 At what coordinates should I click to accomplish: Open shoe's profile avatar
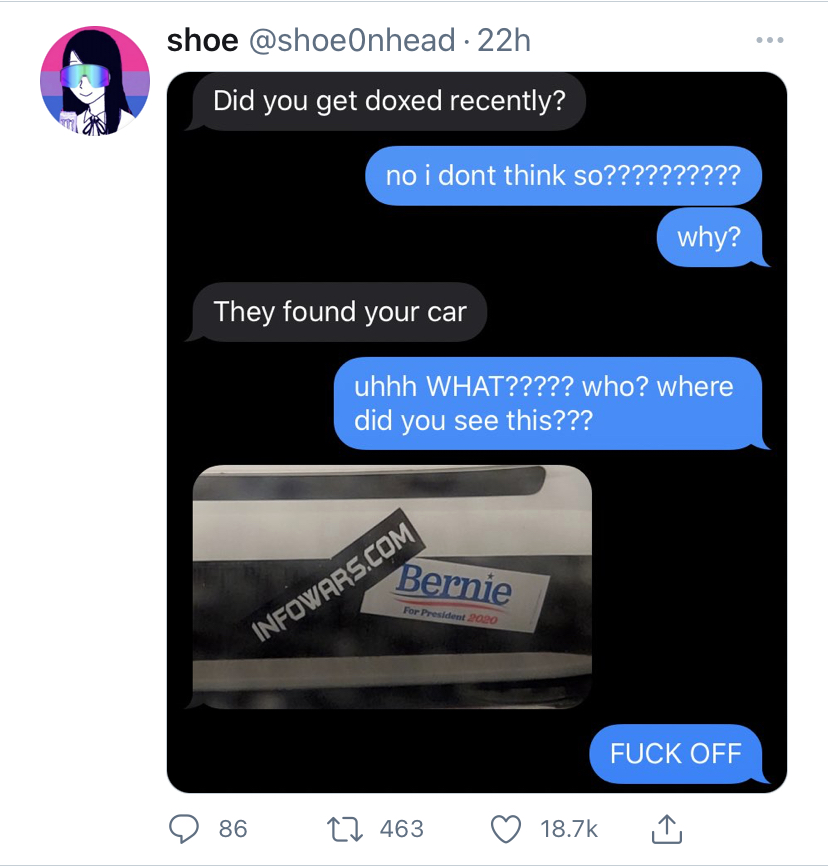point(95,80)
